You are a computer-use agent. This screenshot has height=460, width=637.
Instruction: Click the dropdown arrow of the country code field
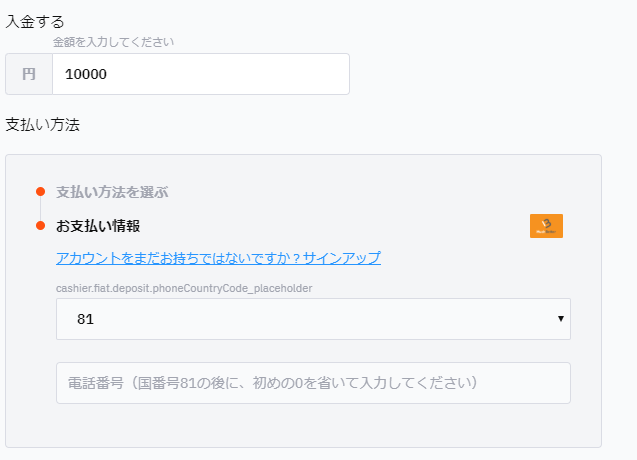tap(561, 319)
